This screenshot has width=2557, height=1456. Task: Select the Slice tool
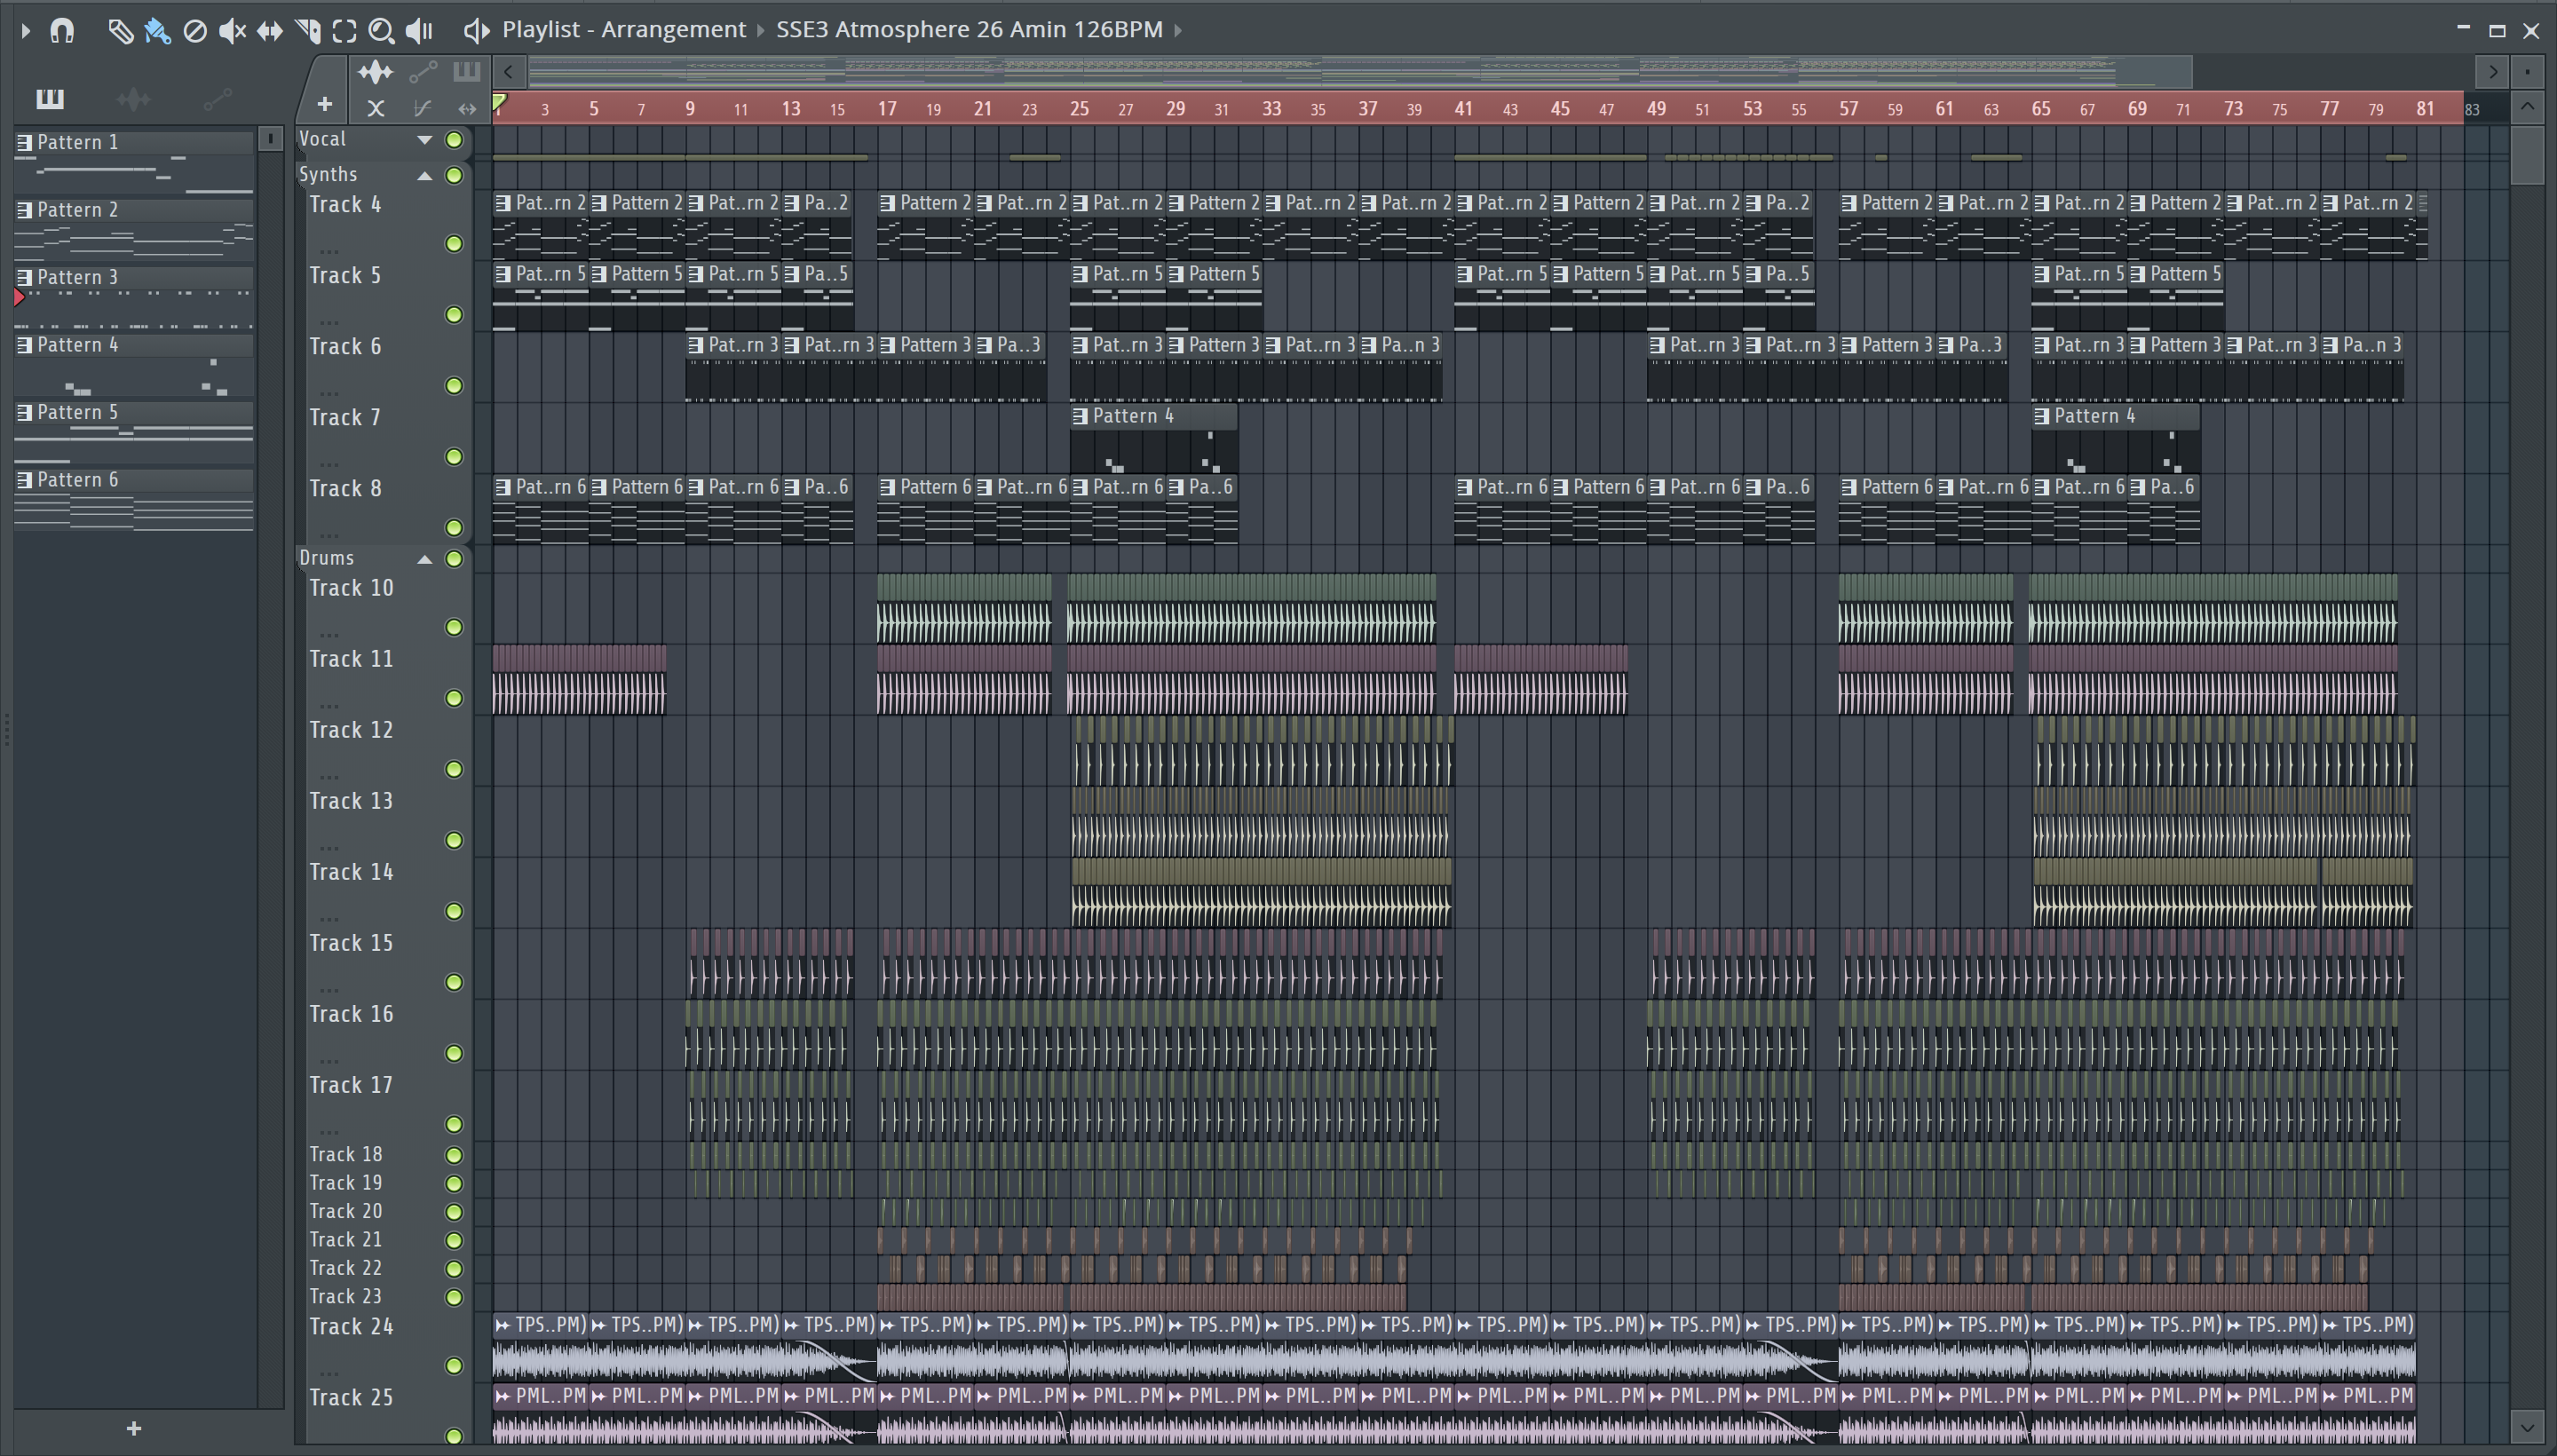point(307,31)
